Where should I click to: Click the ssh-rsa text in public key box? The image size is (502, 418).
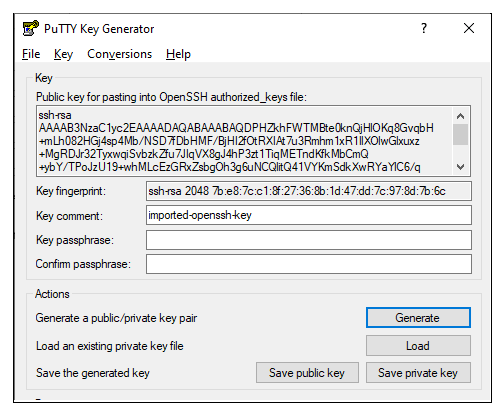(x=55, y=115)
